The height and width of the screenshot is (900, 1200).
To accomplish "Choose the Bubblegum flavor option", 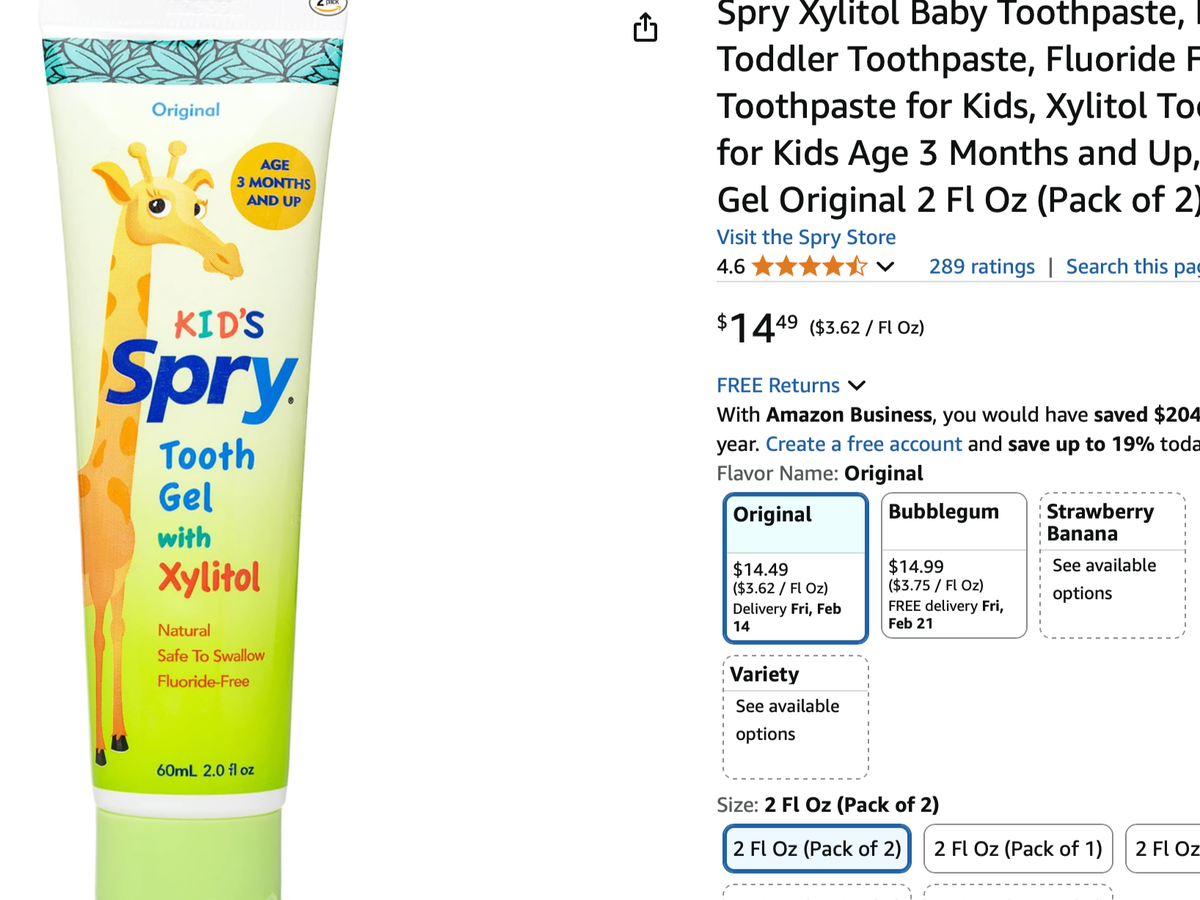I will (x=954, y=565).
